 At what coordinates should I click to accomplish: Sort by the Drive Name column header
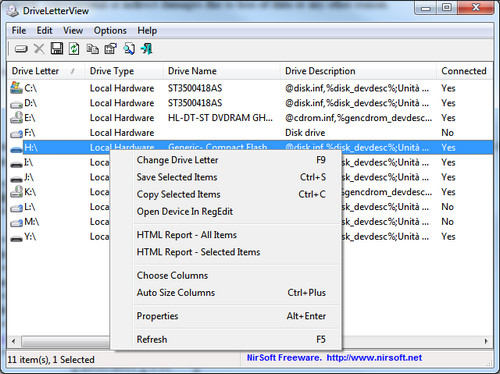point(221,71)
